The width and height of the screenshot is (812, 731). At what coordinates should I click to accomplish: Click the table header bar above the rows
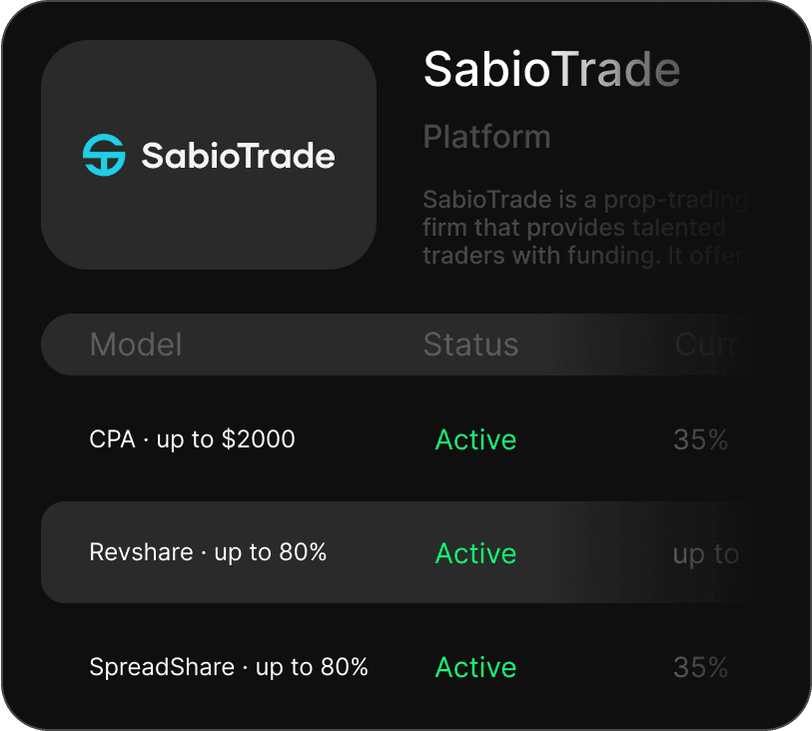click(x=400, y=344)
